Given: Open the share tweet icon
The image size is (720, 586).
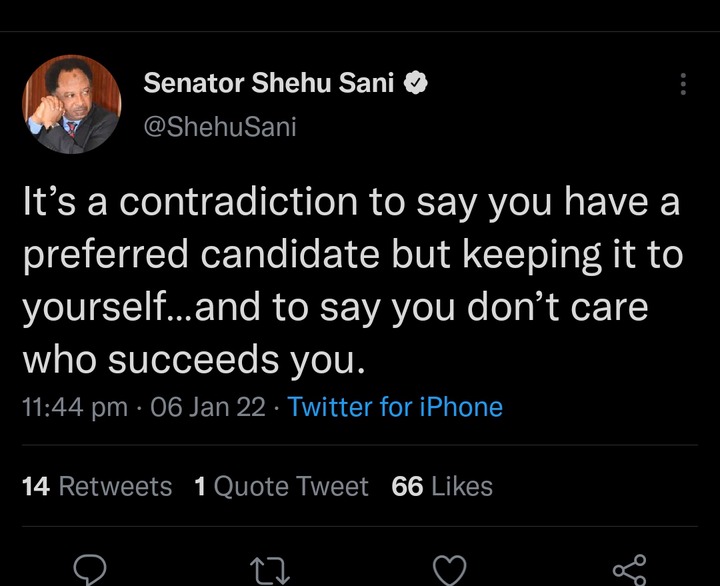Looking at the screenshot, I should point(629,568).
